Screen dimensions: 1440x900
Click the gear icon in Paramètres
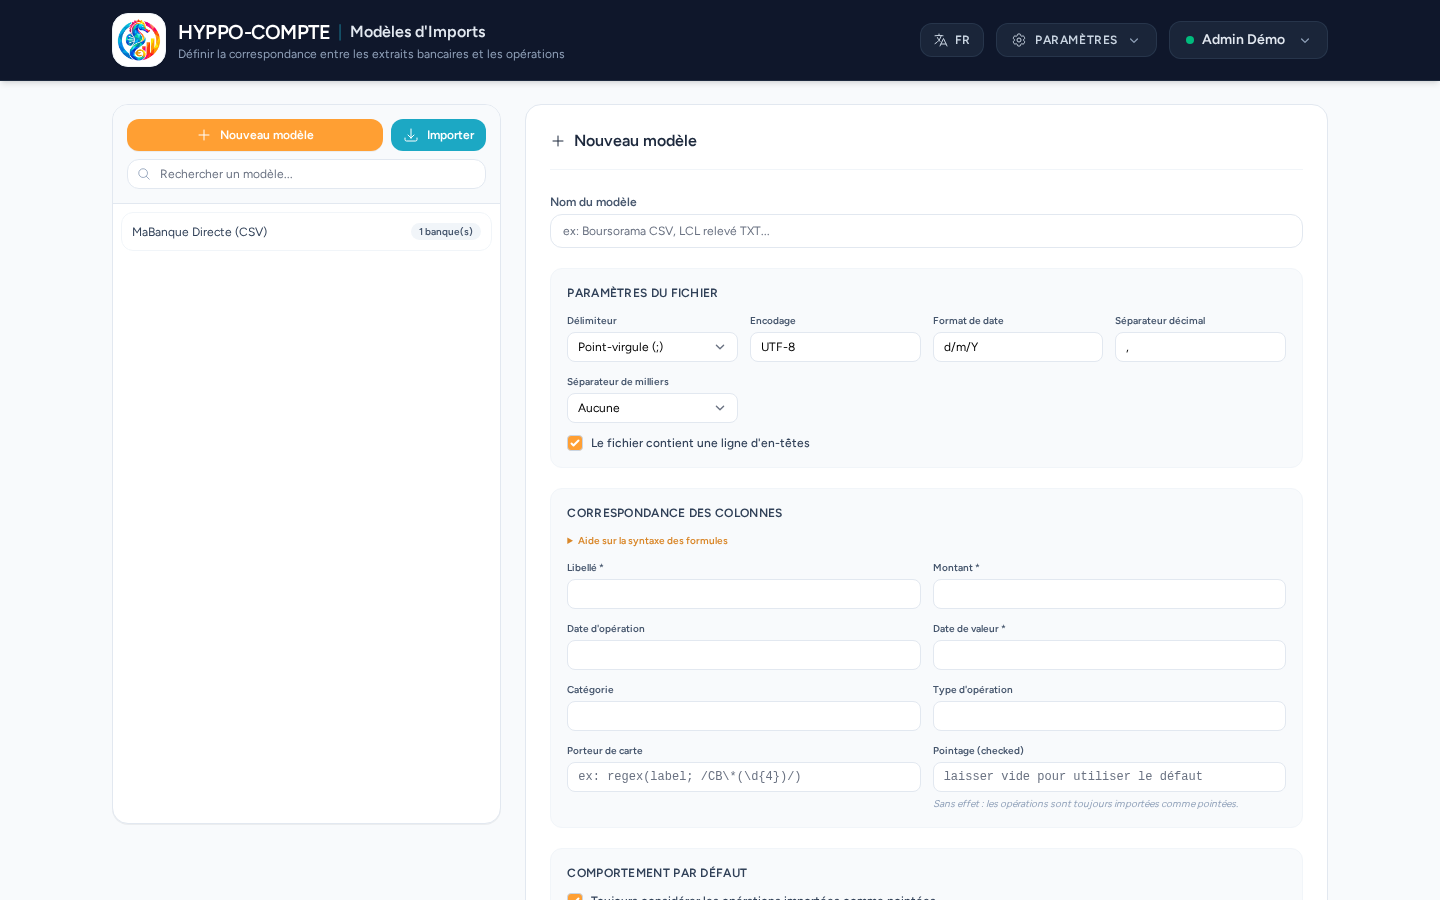[x=1019, y=40]
